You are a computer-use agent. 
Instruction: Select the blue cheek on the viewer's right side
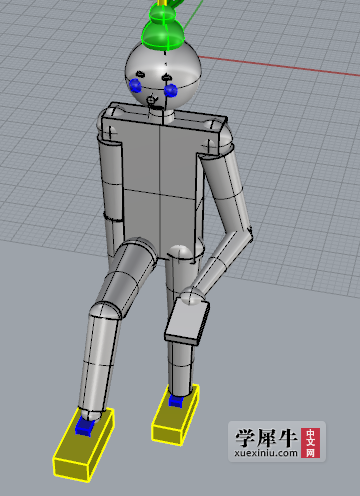171,90
